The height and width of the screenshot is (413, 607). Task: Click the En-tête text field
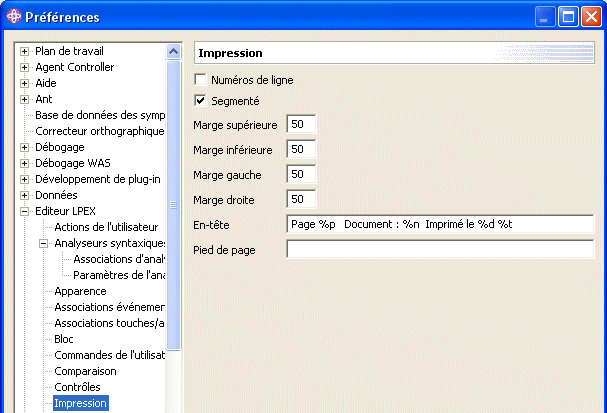(x=440, y=224)
